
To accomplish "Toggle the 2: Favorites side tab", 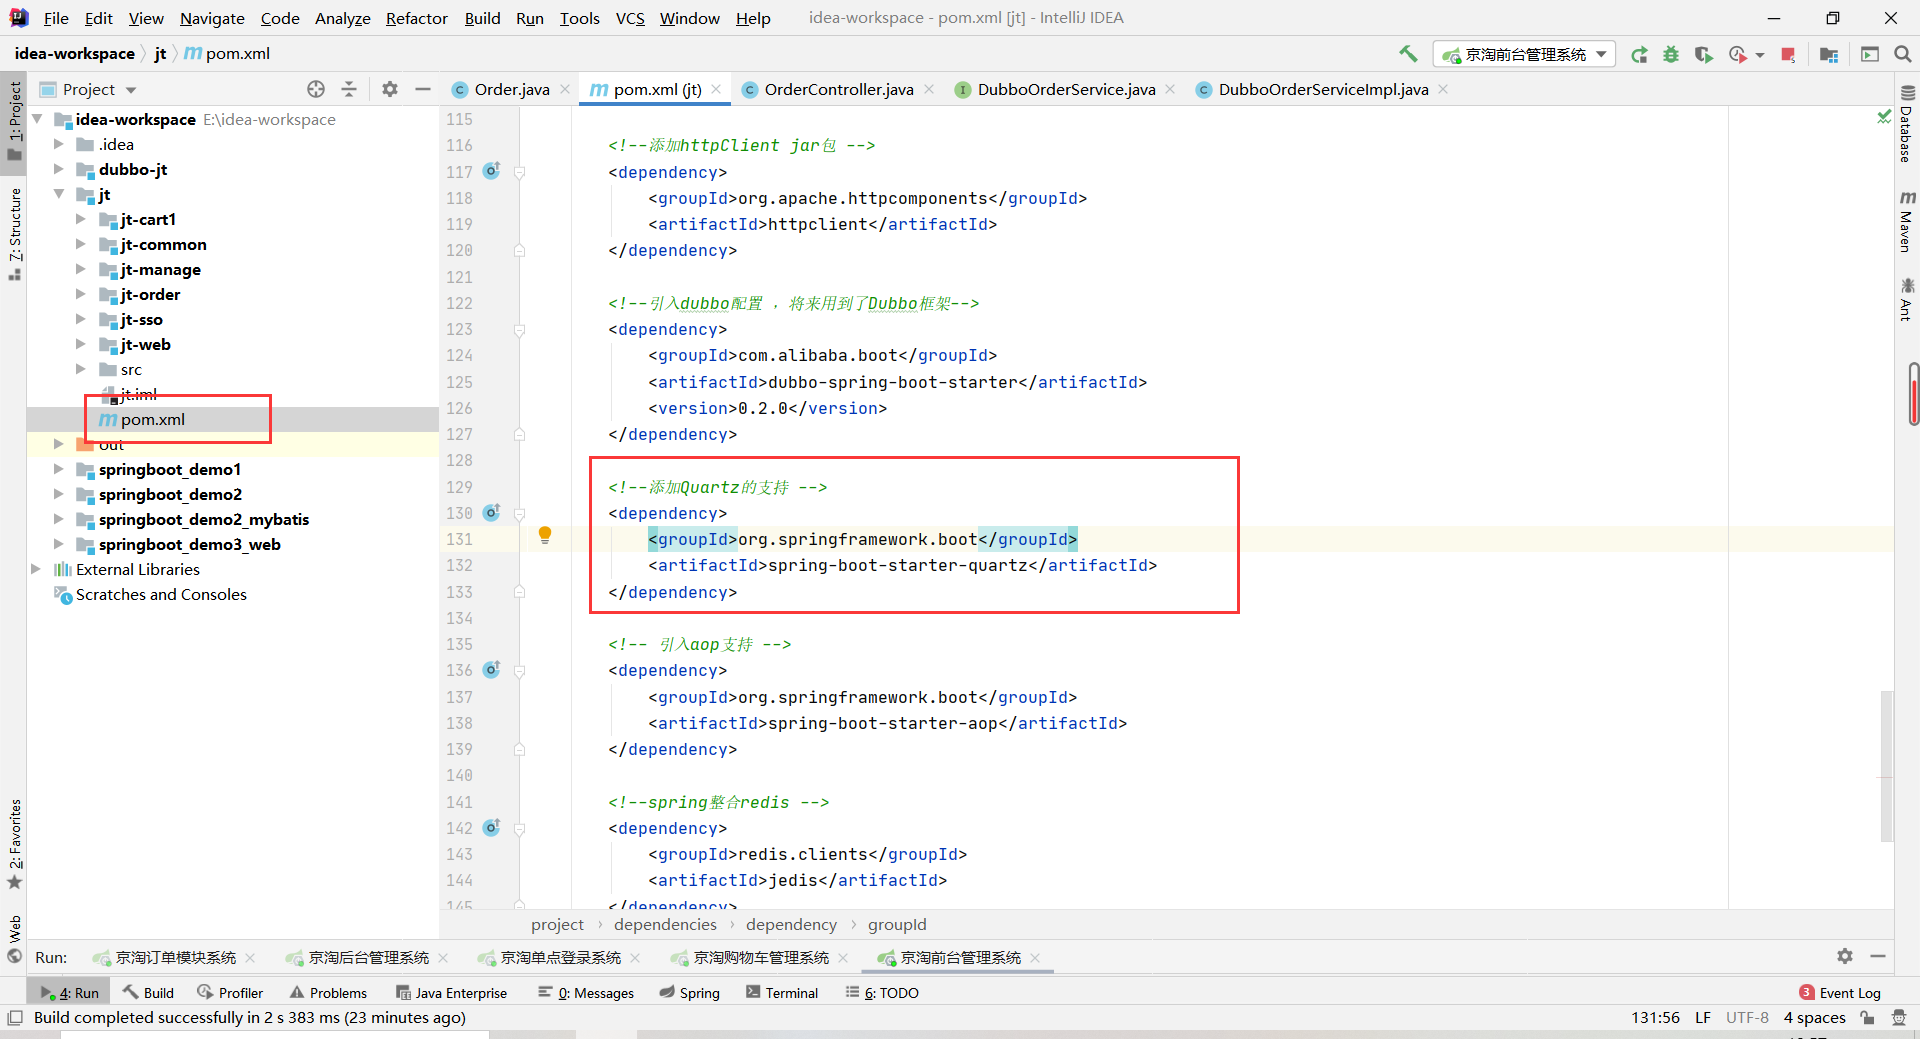I will coord(14,843).
